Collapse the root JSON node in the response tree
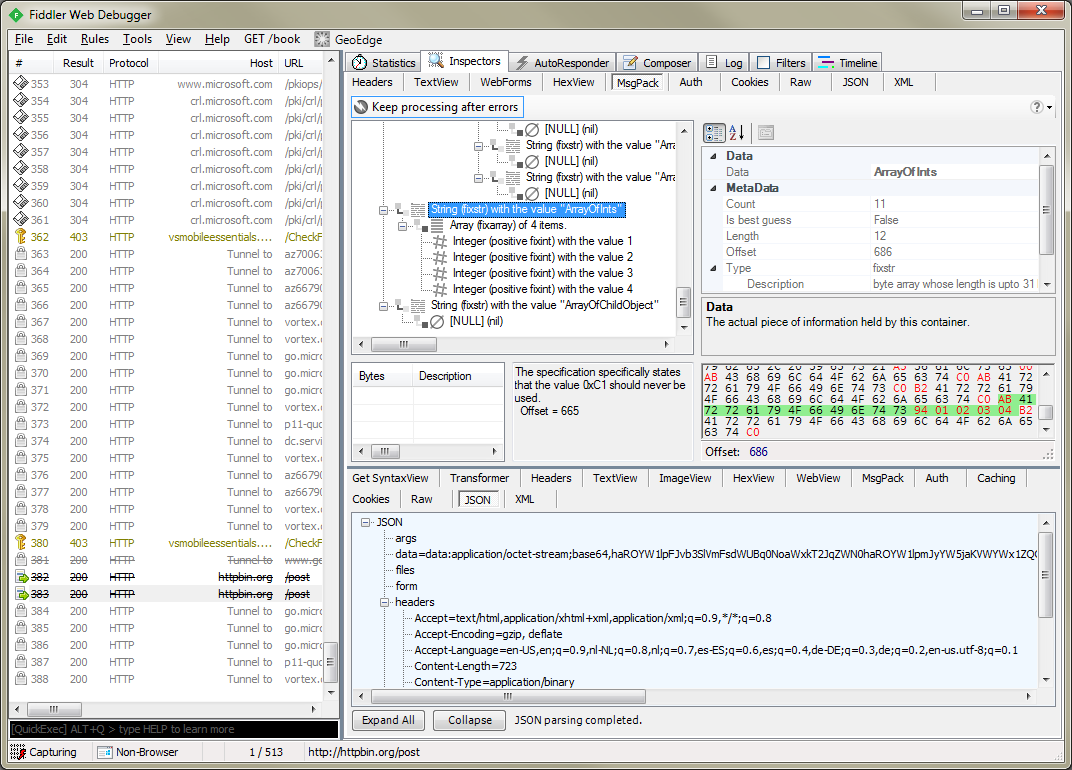This screenshot has width=1072, height=770. coord(366,522)
